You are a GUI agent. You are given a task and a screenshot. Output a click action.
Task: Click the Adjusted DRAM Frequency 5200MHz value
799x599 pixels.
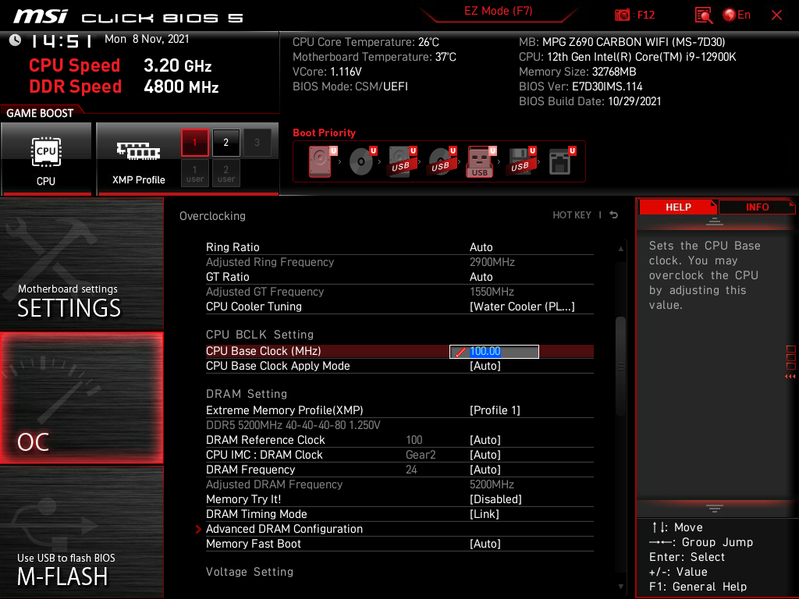(492, 484)
